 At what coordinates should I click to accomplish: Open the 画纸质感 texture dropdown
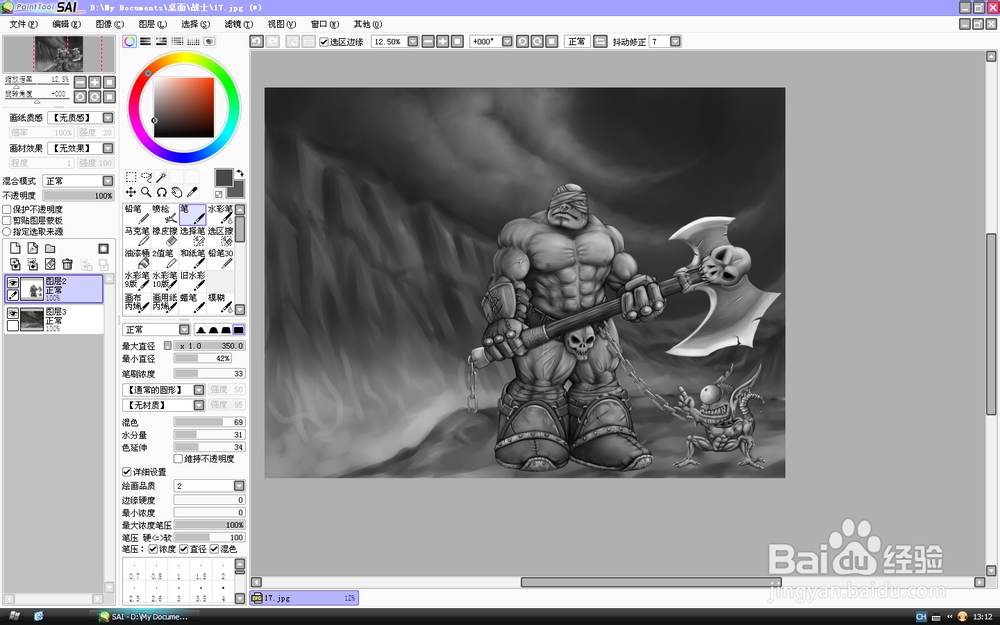click(108, 117)
